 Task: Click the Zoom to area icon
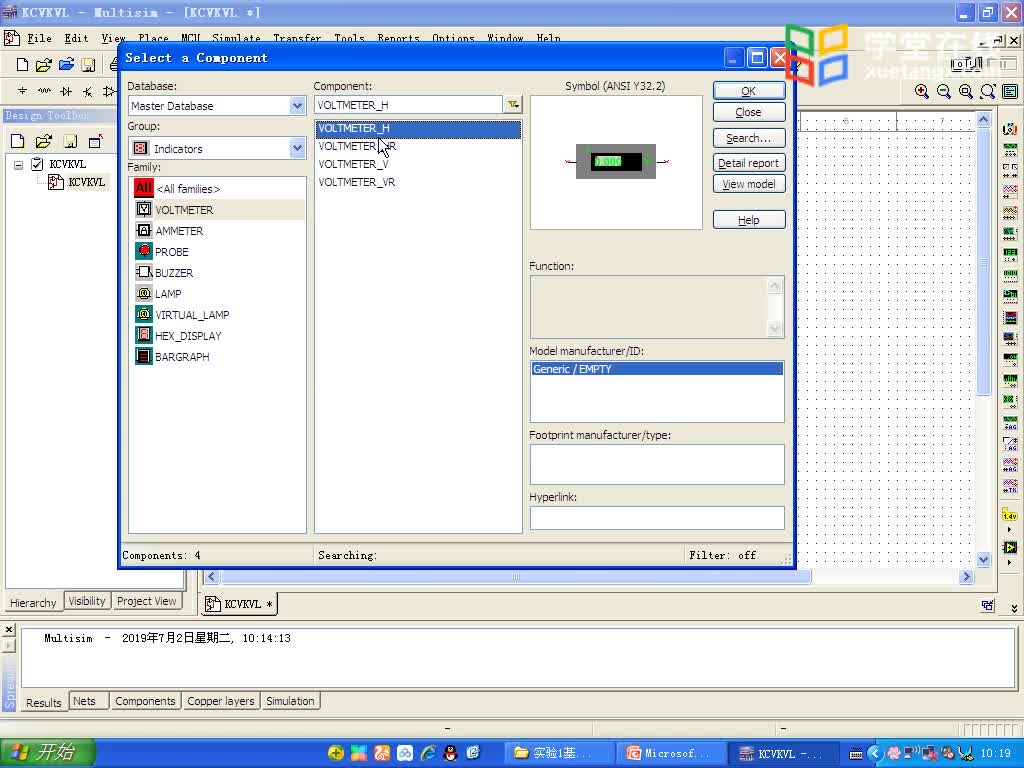tap(966, 91)
